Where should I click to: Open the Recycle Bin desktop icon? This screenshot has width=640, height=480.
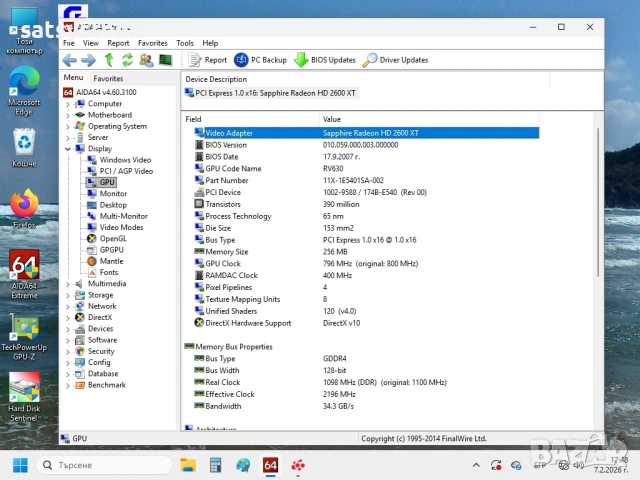pos(24,148)
